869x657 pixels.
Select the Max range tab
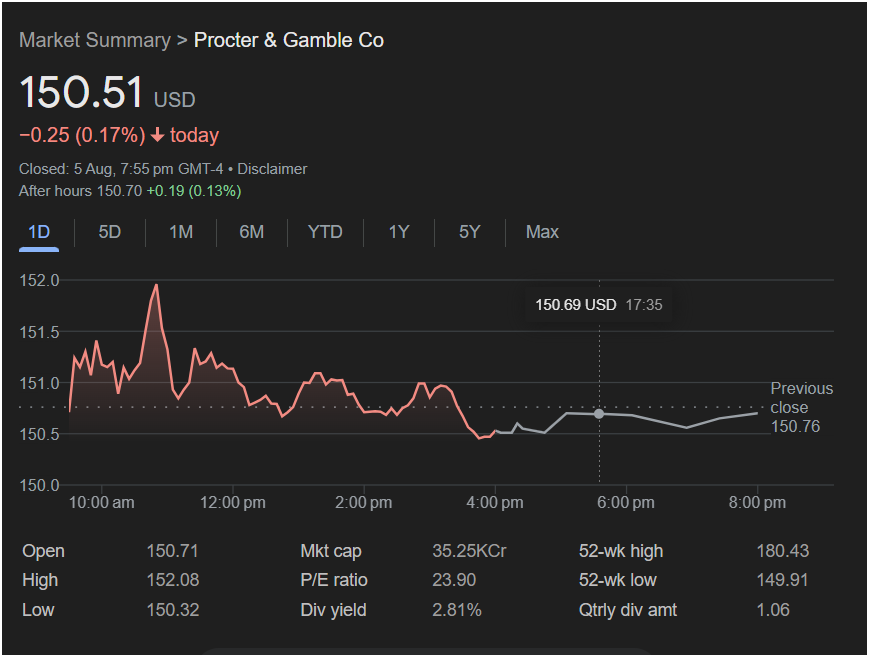click(x=542, y=232)
